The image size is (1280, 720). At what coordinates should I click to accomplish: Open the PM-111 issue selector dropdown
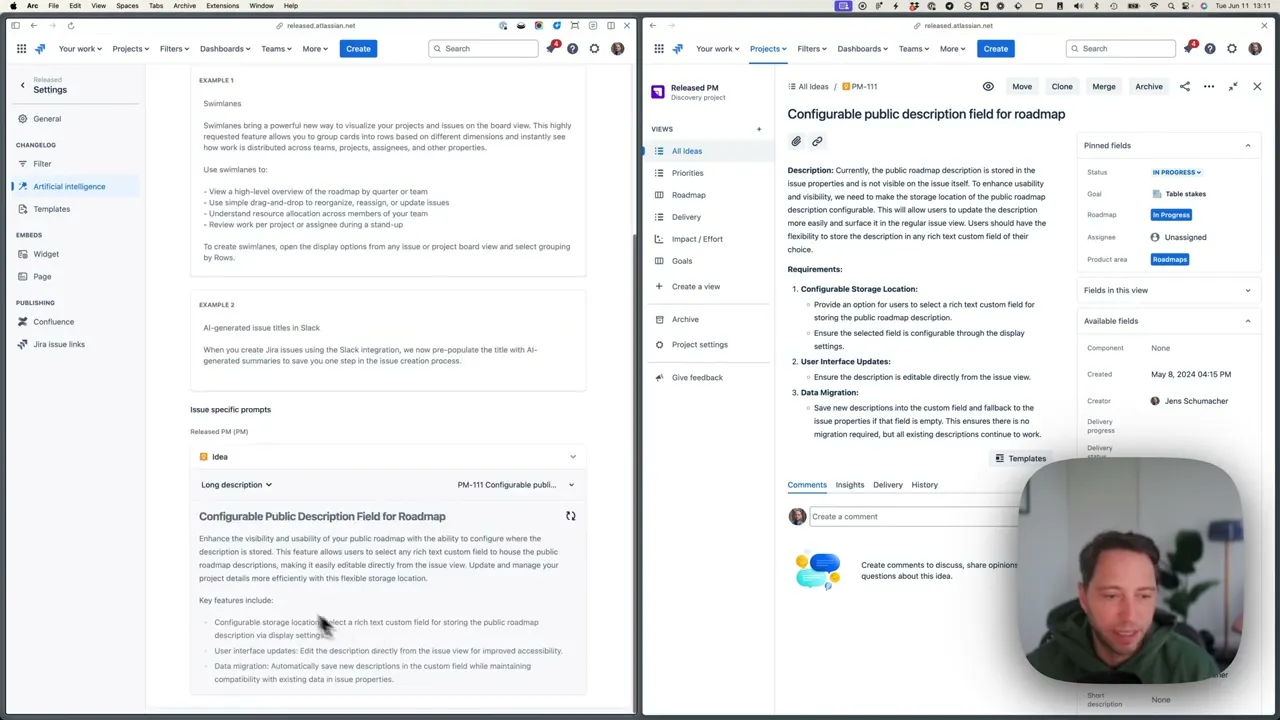[516, 485]
